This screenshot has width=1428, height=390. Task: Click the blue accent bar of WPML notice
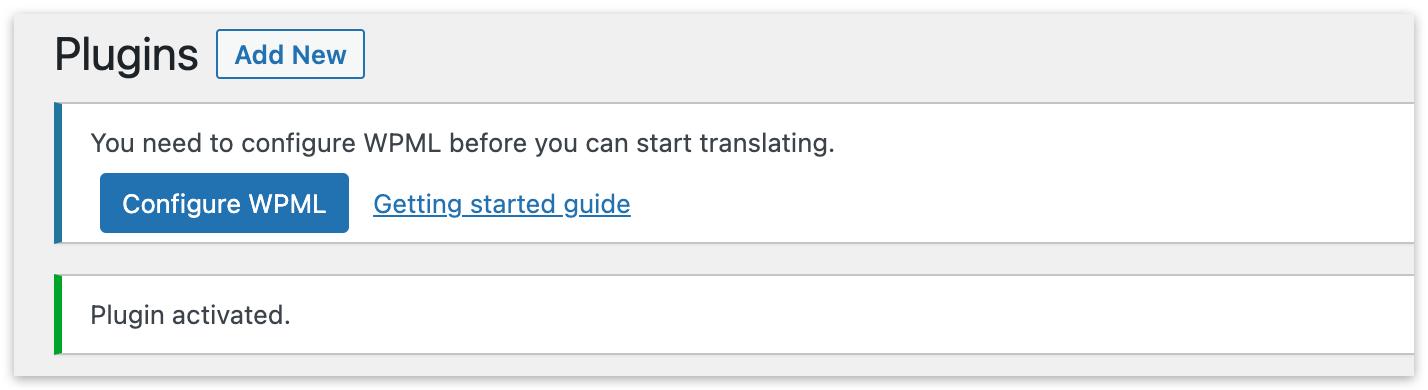tap(58, 172)
